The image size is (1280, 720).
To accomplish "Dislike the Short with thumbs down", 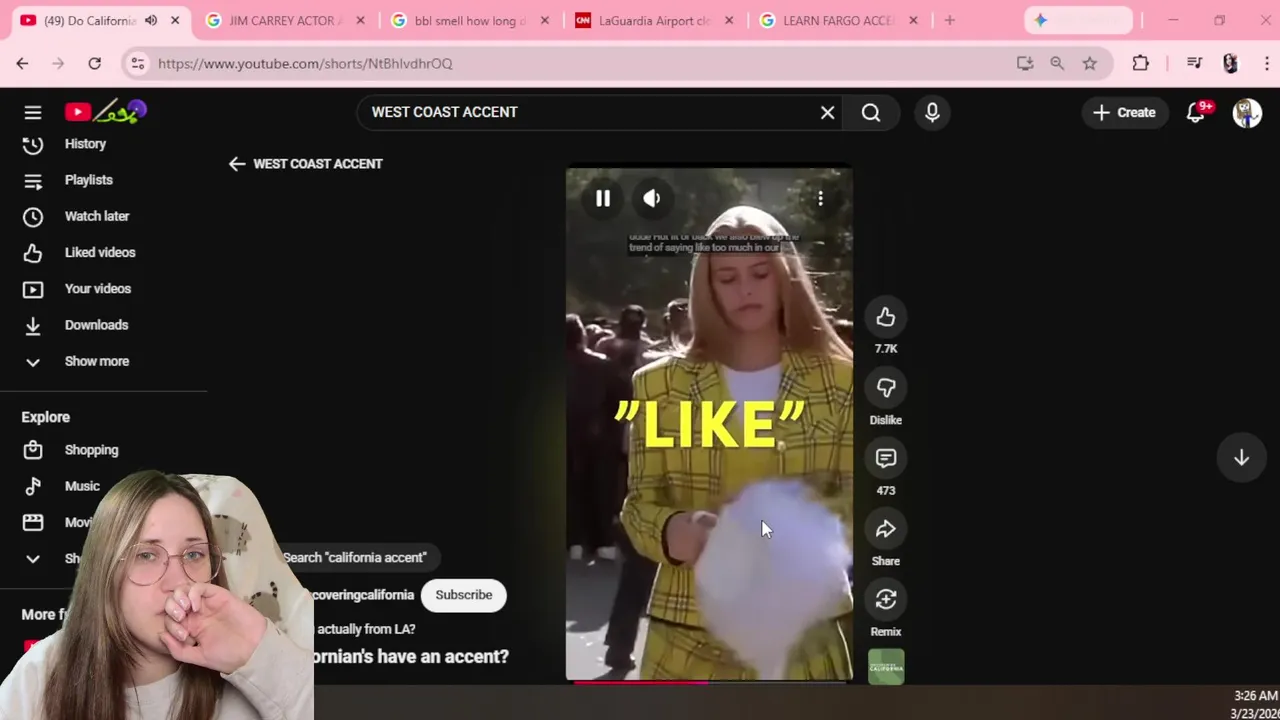I will [x=886, y=388].
